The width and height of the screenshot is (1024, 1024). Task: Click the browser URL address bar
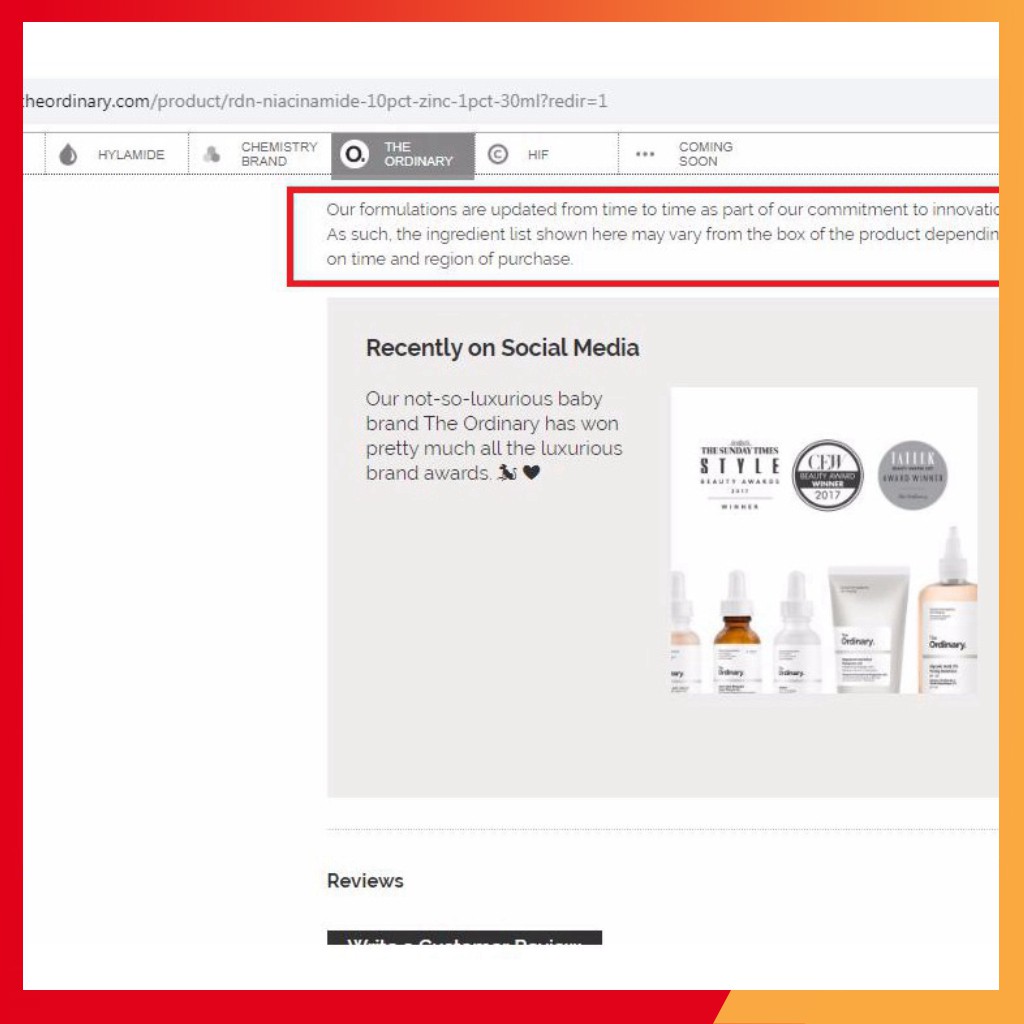point(500,101)
